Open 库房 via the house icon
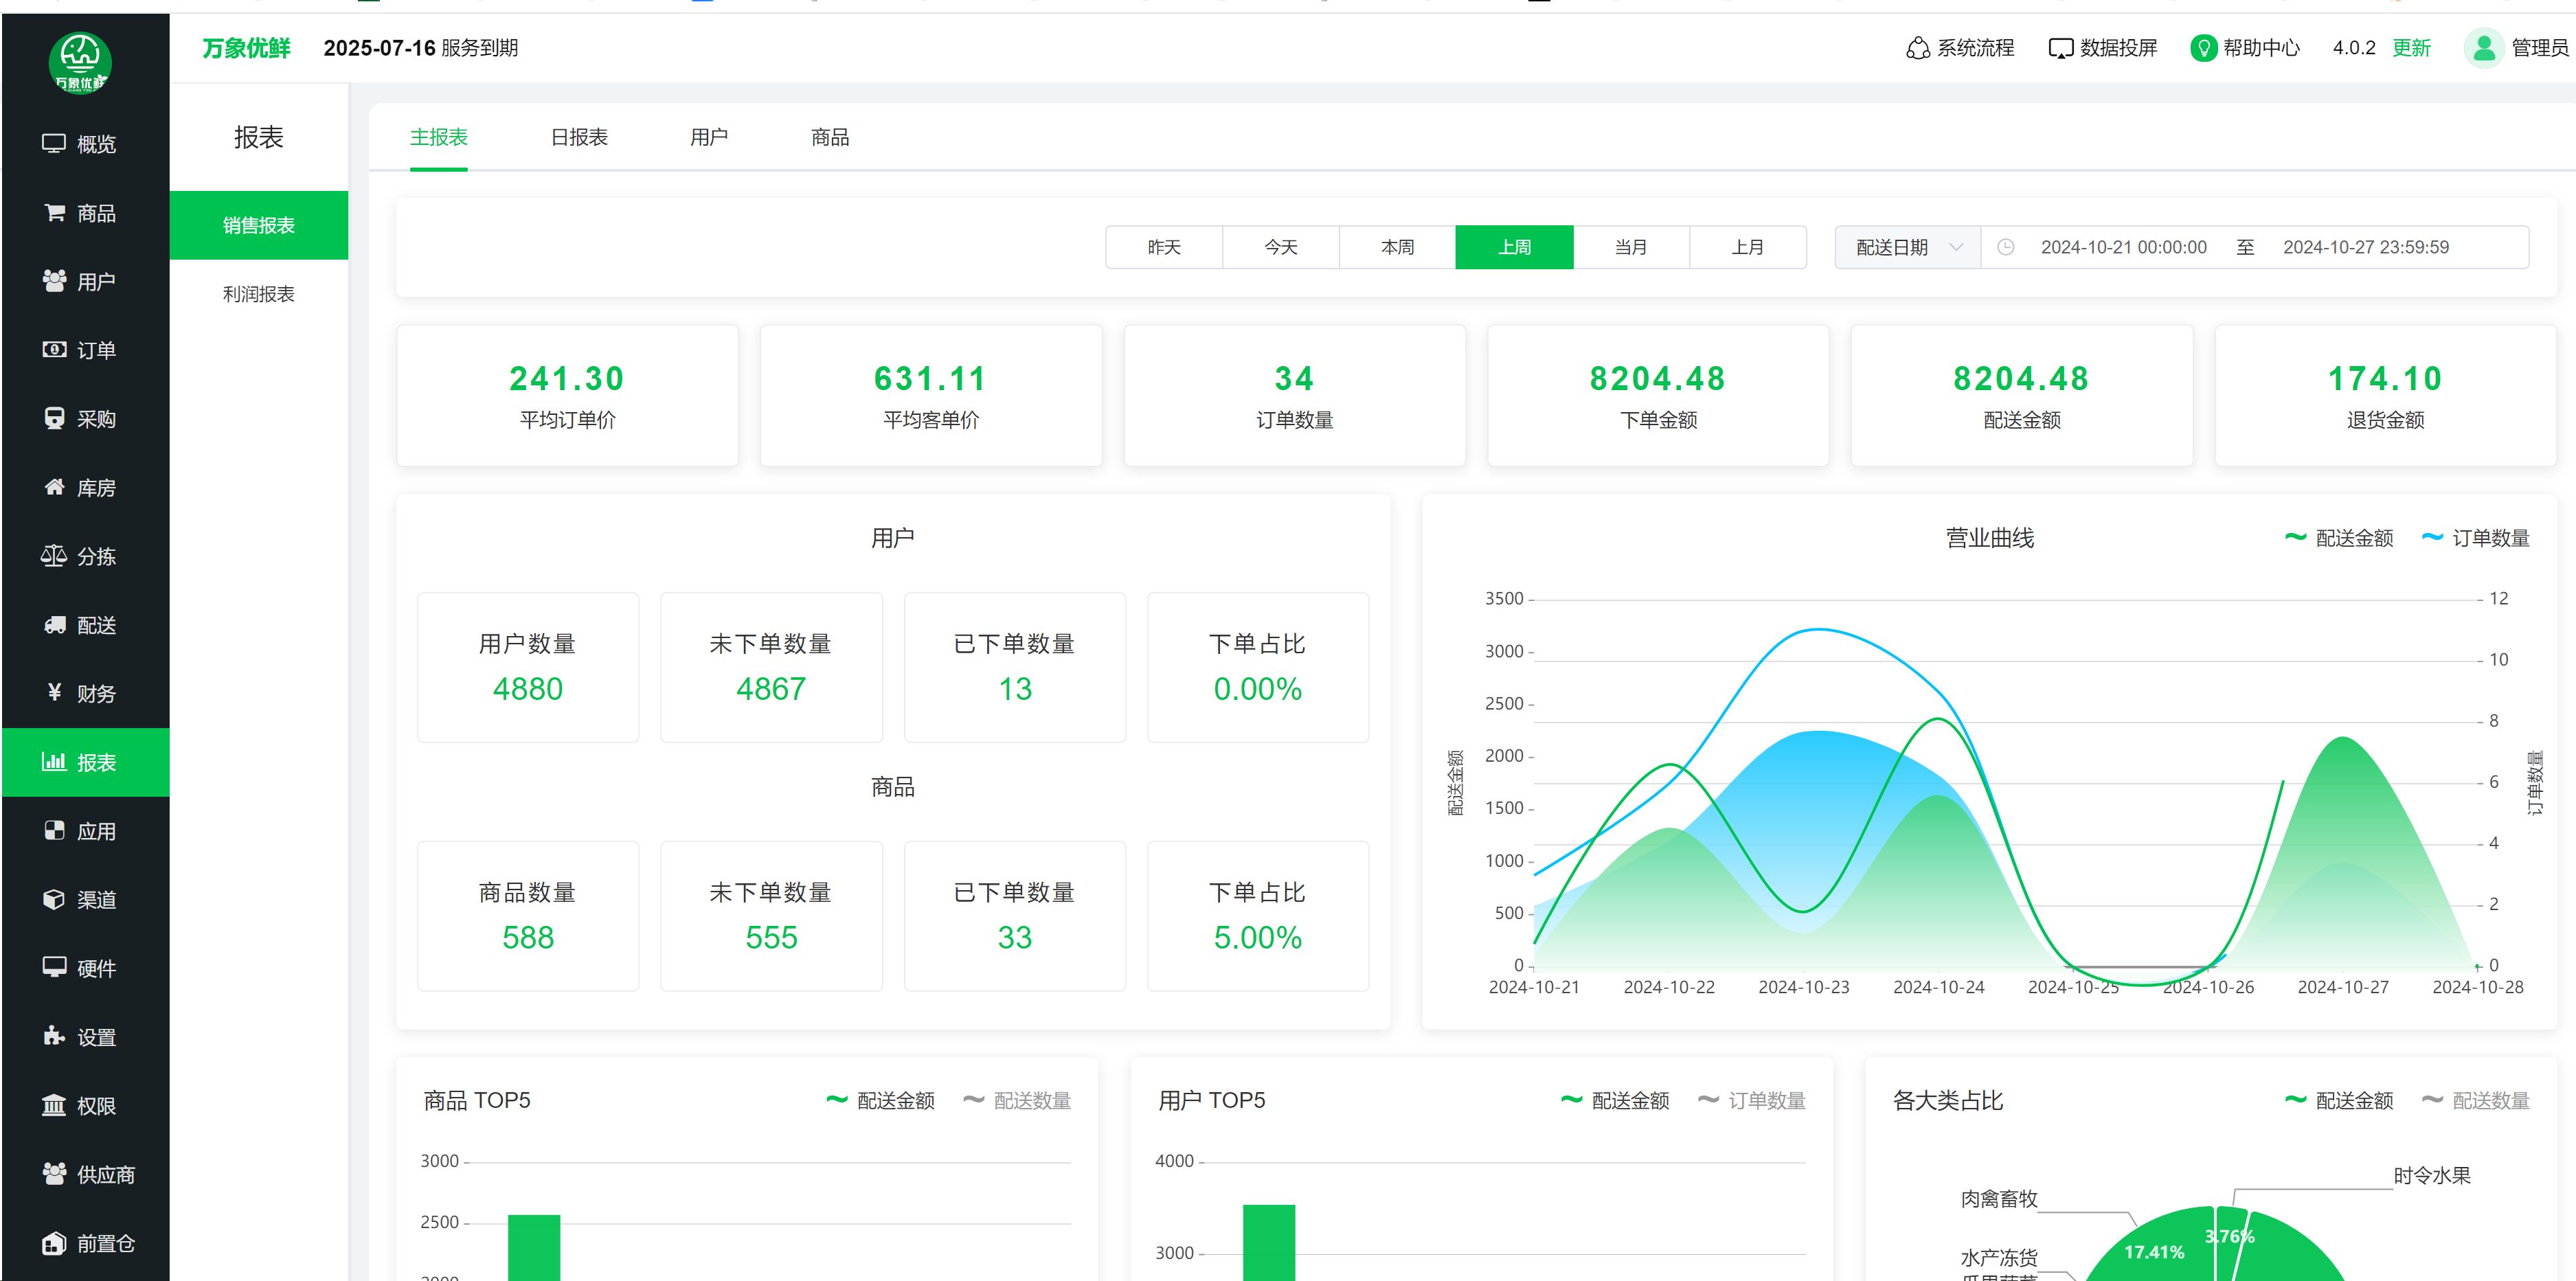The image size is (2576, 1281). pyautogui.click(x=54, y=487)
